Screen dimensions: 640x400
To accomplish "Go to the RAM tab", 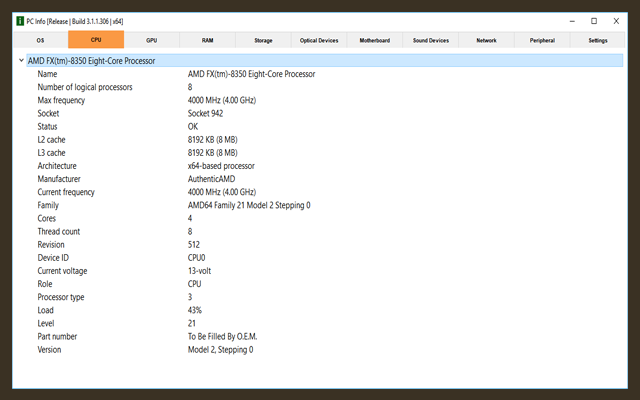I will tap(207, 40).
